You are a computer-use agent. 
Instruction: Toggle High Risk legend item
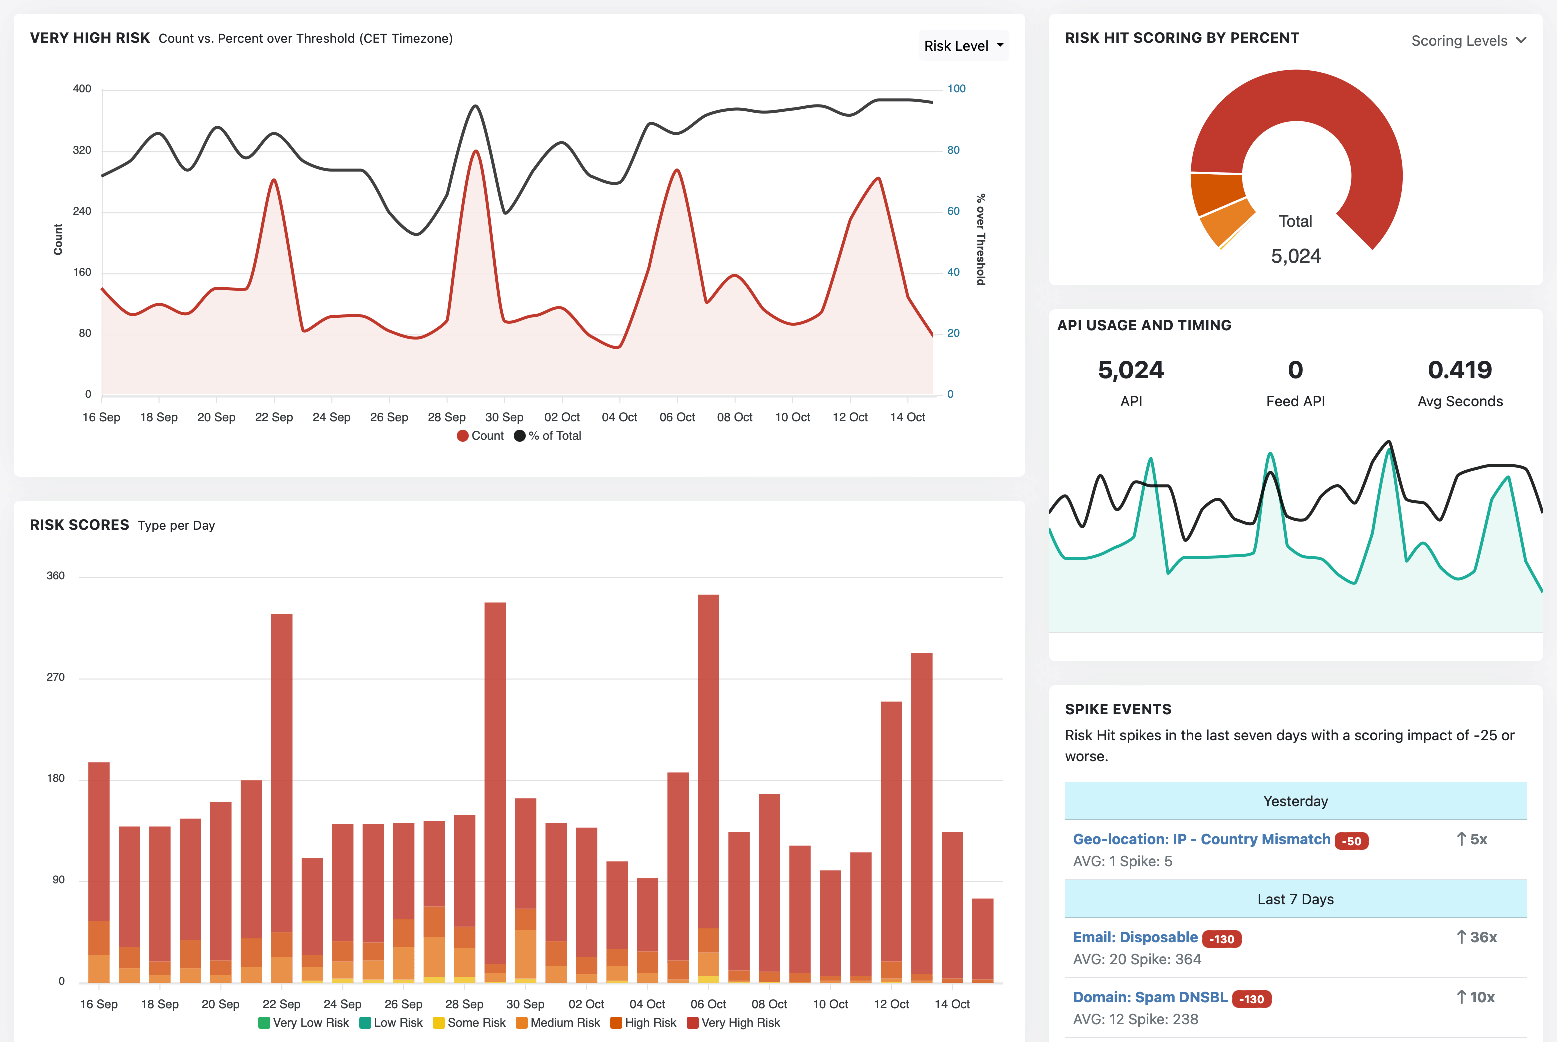click(x=643, y=1023)
